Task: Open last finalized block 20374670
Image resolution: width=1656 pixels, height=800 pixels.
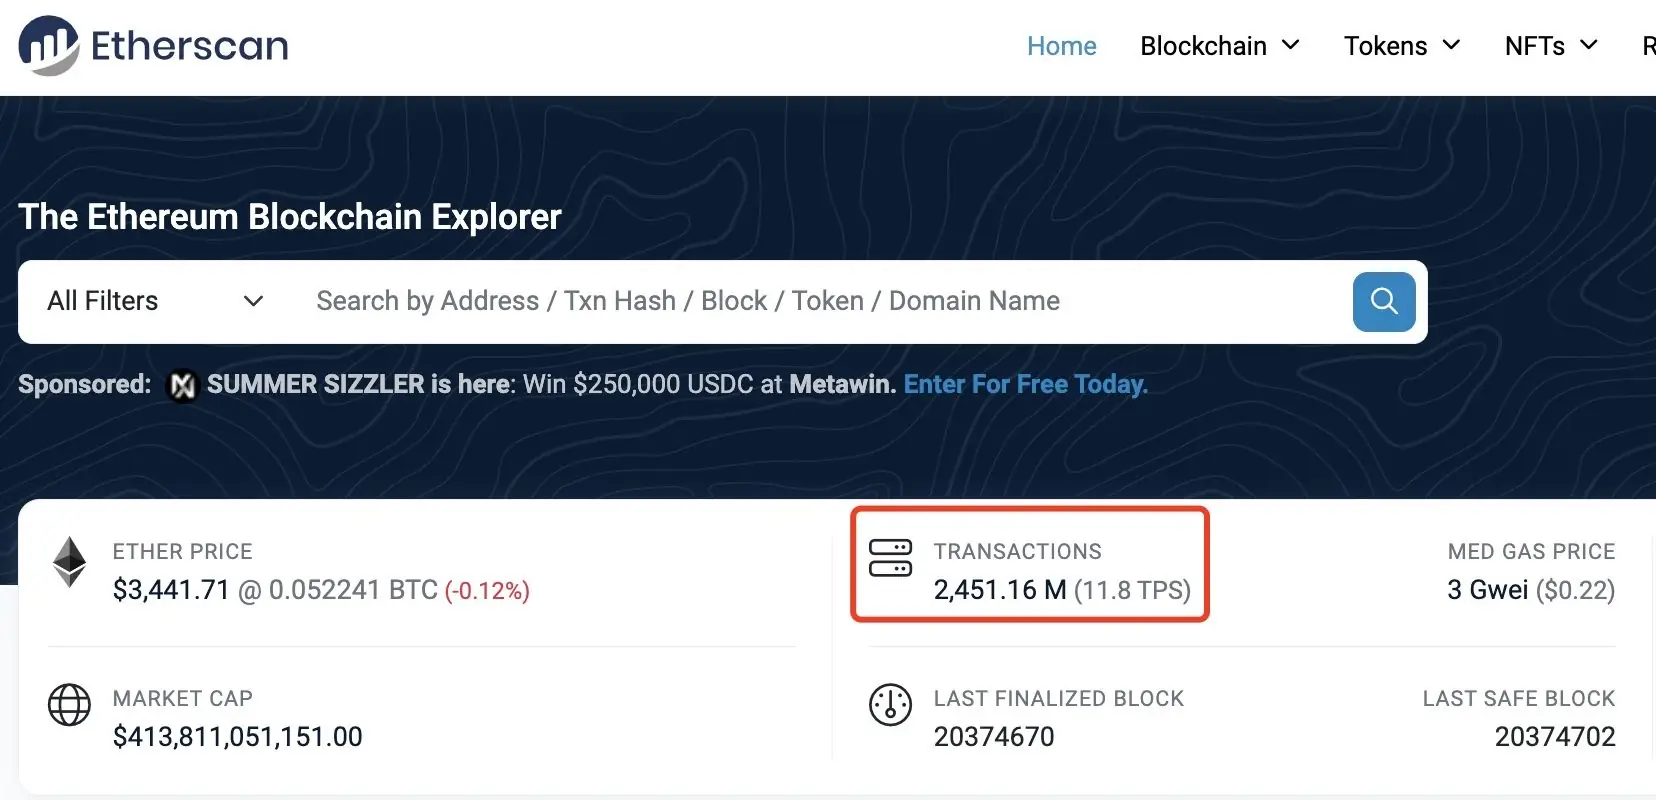Action: 994,737
